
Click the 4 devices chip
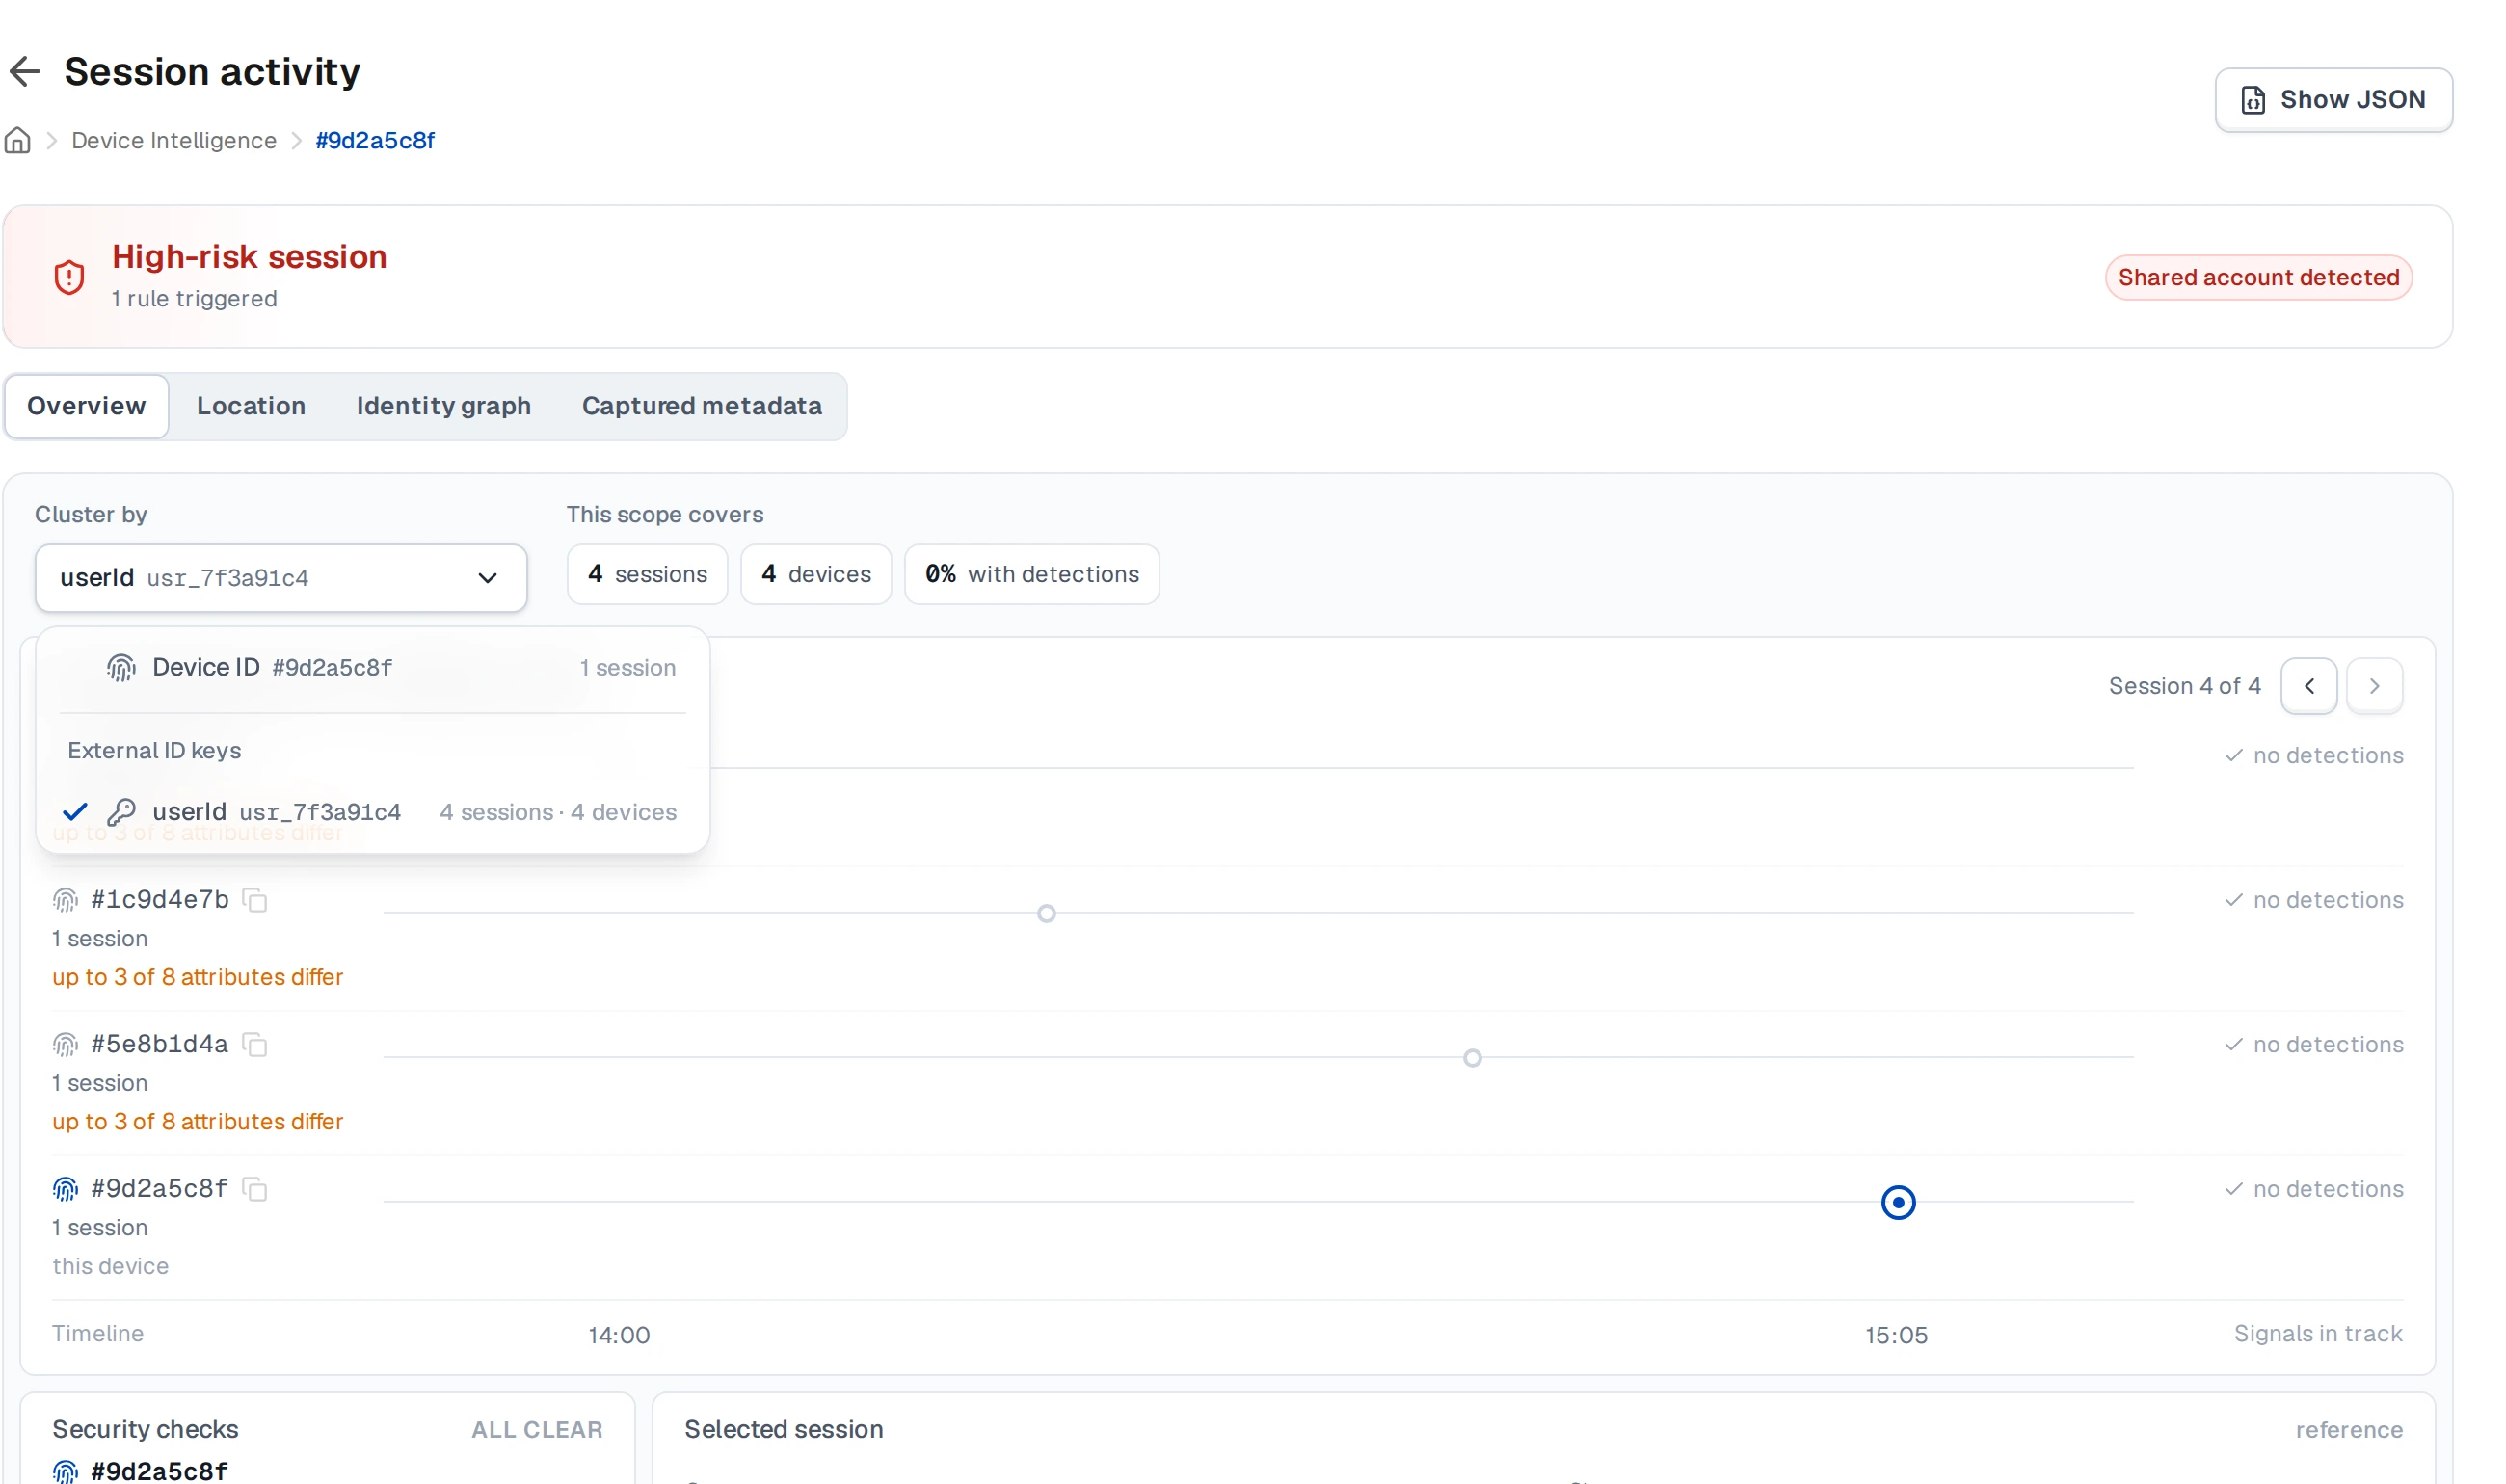tap(816, 574)
